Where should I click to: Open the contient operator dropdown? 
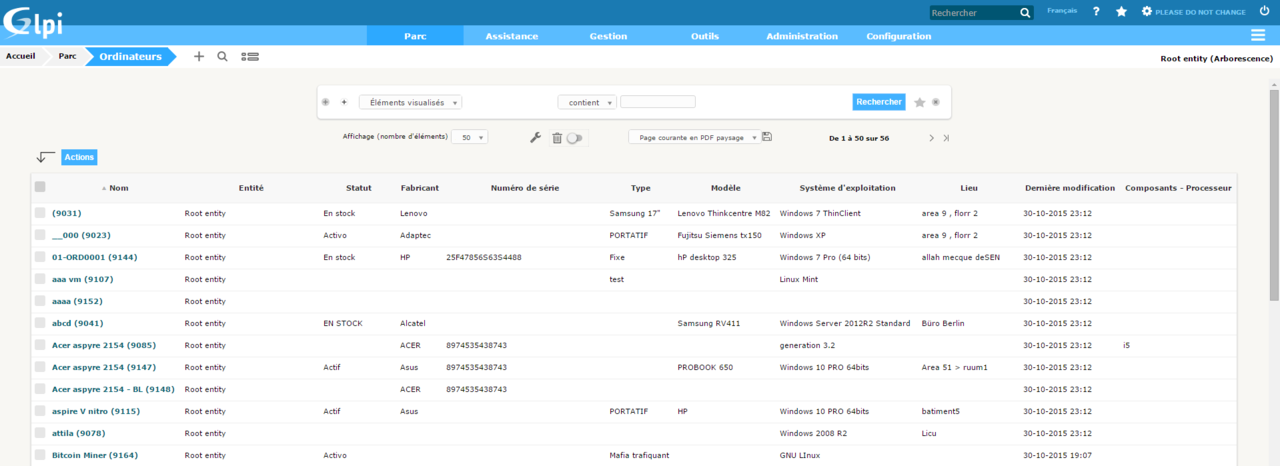click(587, 102)
